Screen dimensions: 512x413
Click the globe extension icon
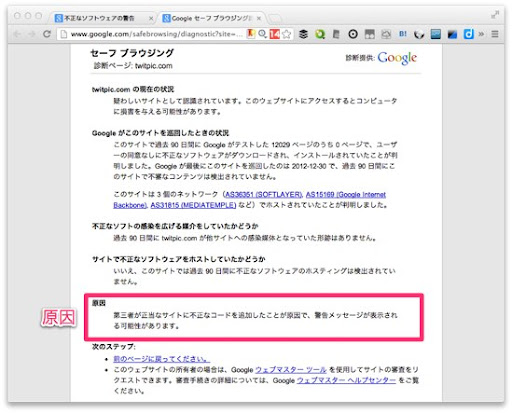click(x=419, y=34)
